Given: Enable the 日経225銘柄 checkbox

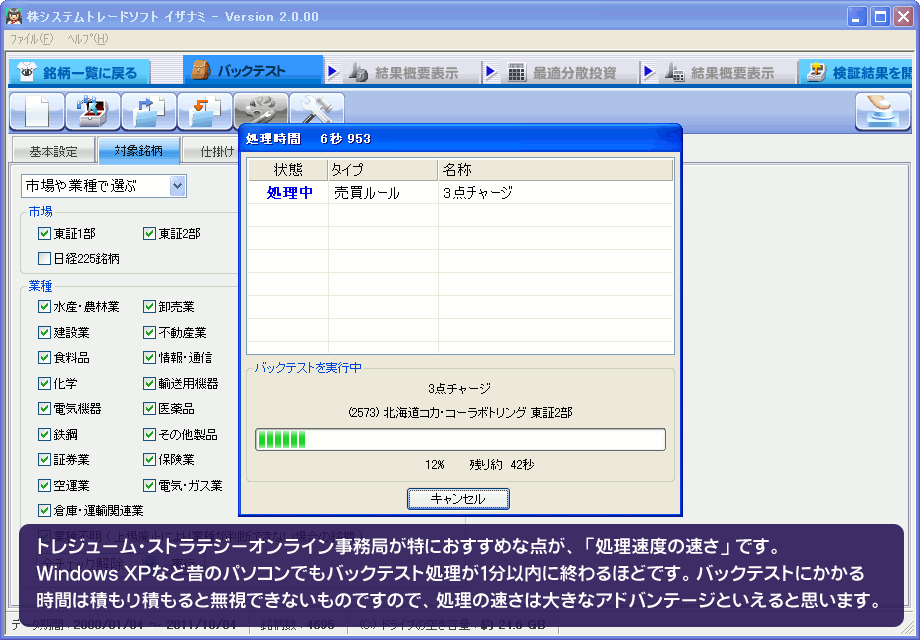Looking at the screenshot, I should [44, 258].
